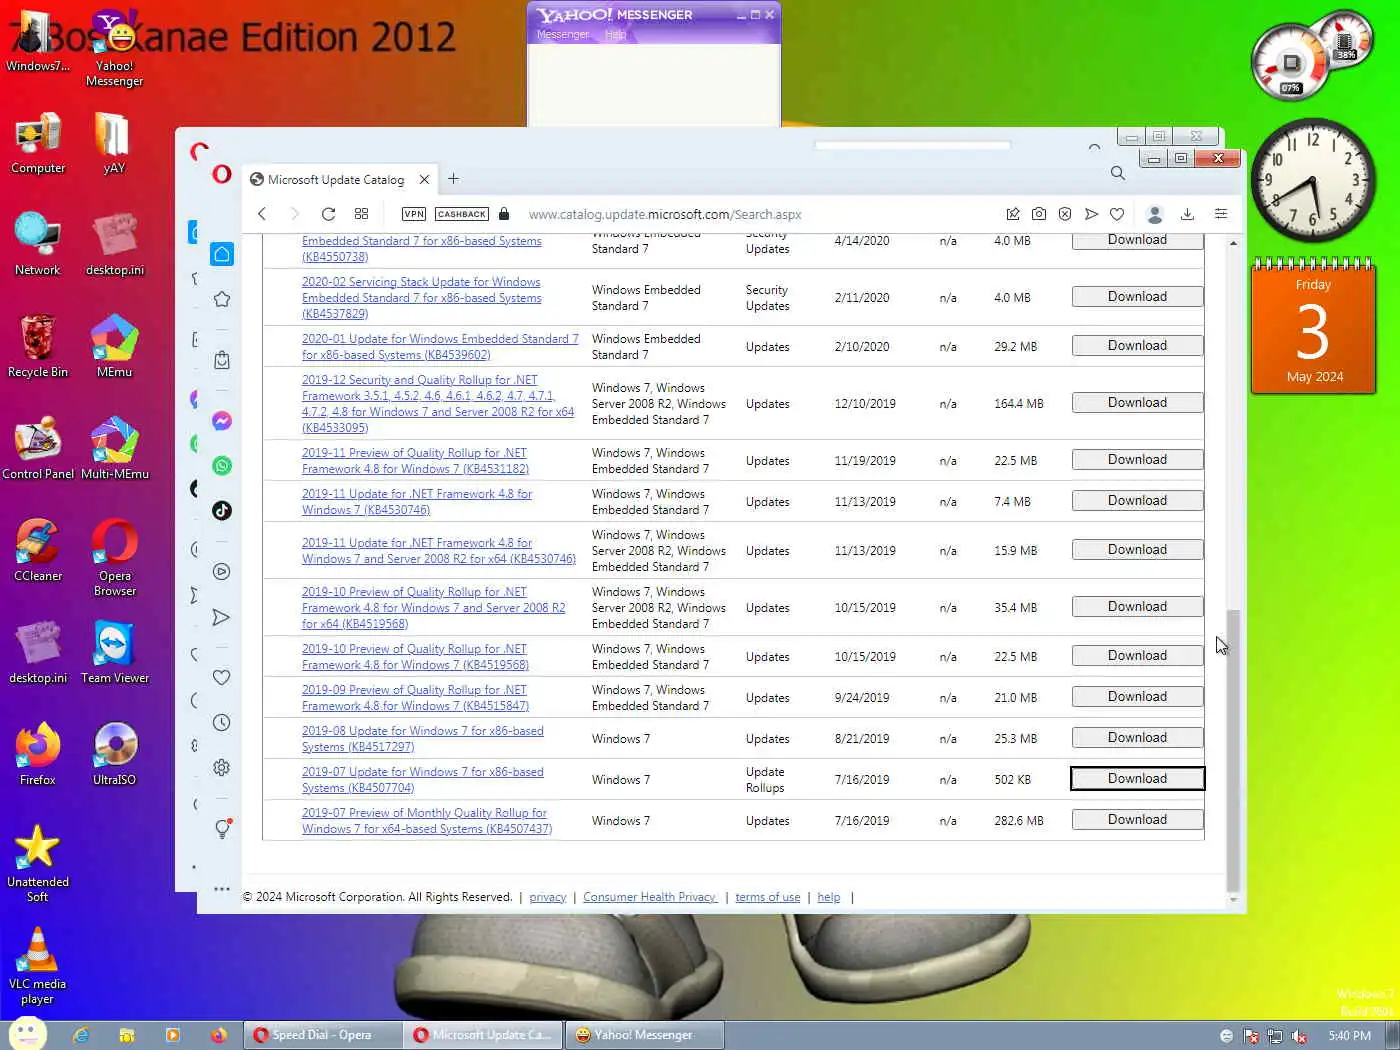The height and width of the screenshot is (1050, 1400).
Task: Open the Opera menu logo button
Action: (222, 174)
